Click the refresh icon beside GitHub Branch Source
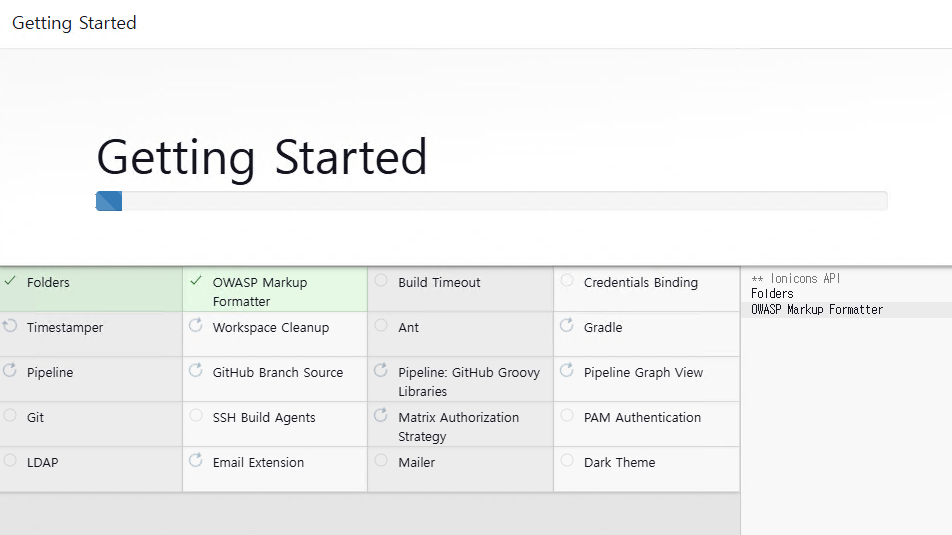The width and height of the screenshot is (952, 535). (196, 370)
